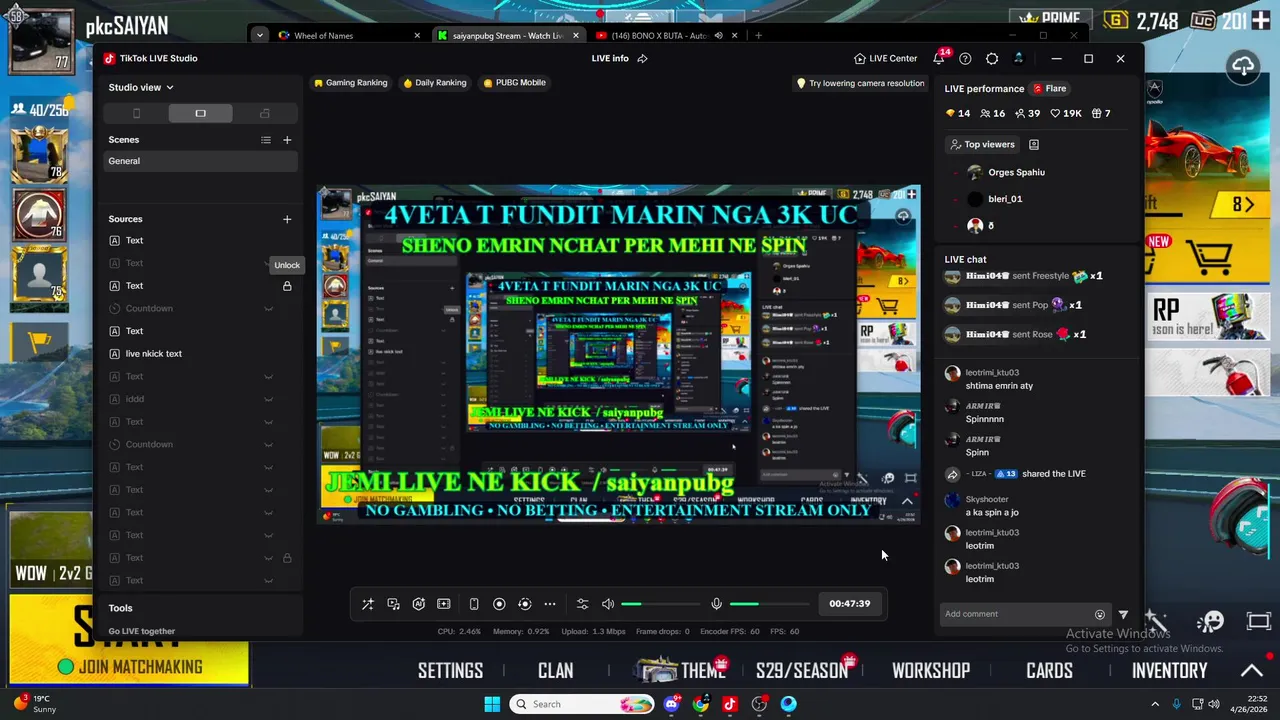Switch to Wheel of Names browser tab
The image size is (1280, 720).
tap(348, 36)
